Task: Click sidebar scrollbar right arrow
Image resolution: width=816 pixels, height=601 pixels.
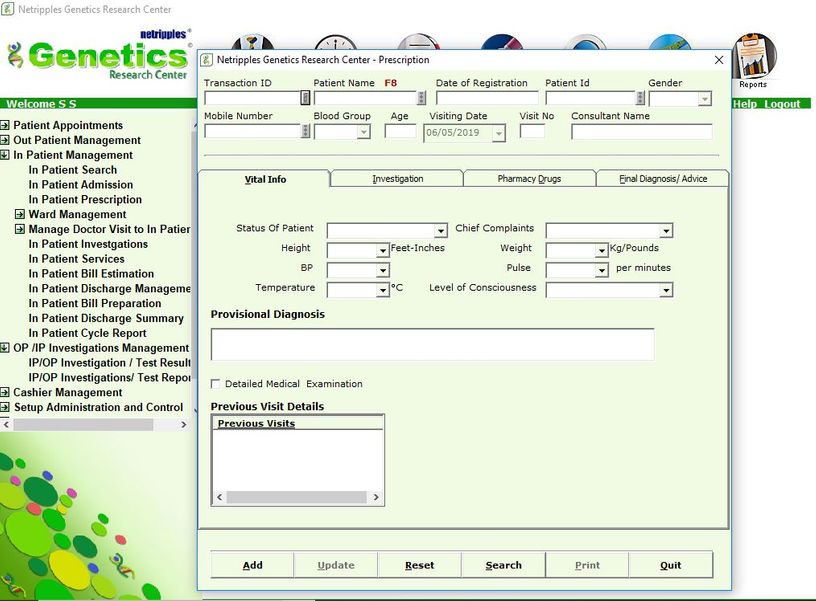Action: point(183,425)
